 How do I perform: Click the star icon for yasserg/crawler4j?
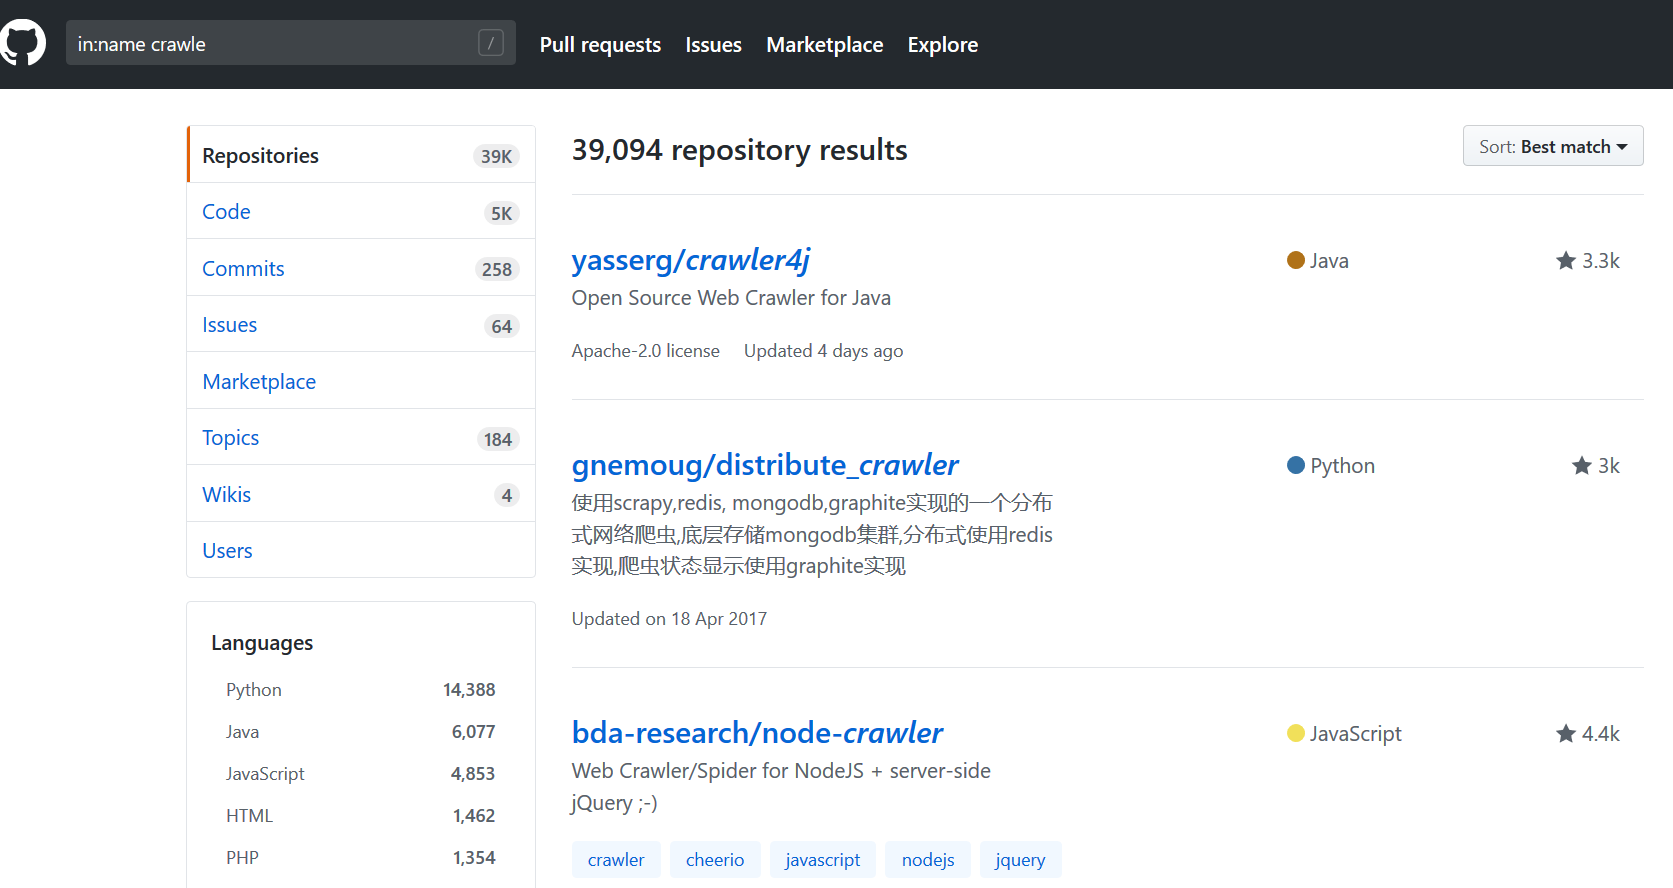pyautogui.click(x=1566, y=261)
